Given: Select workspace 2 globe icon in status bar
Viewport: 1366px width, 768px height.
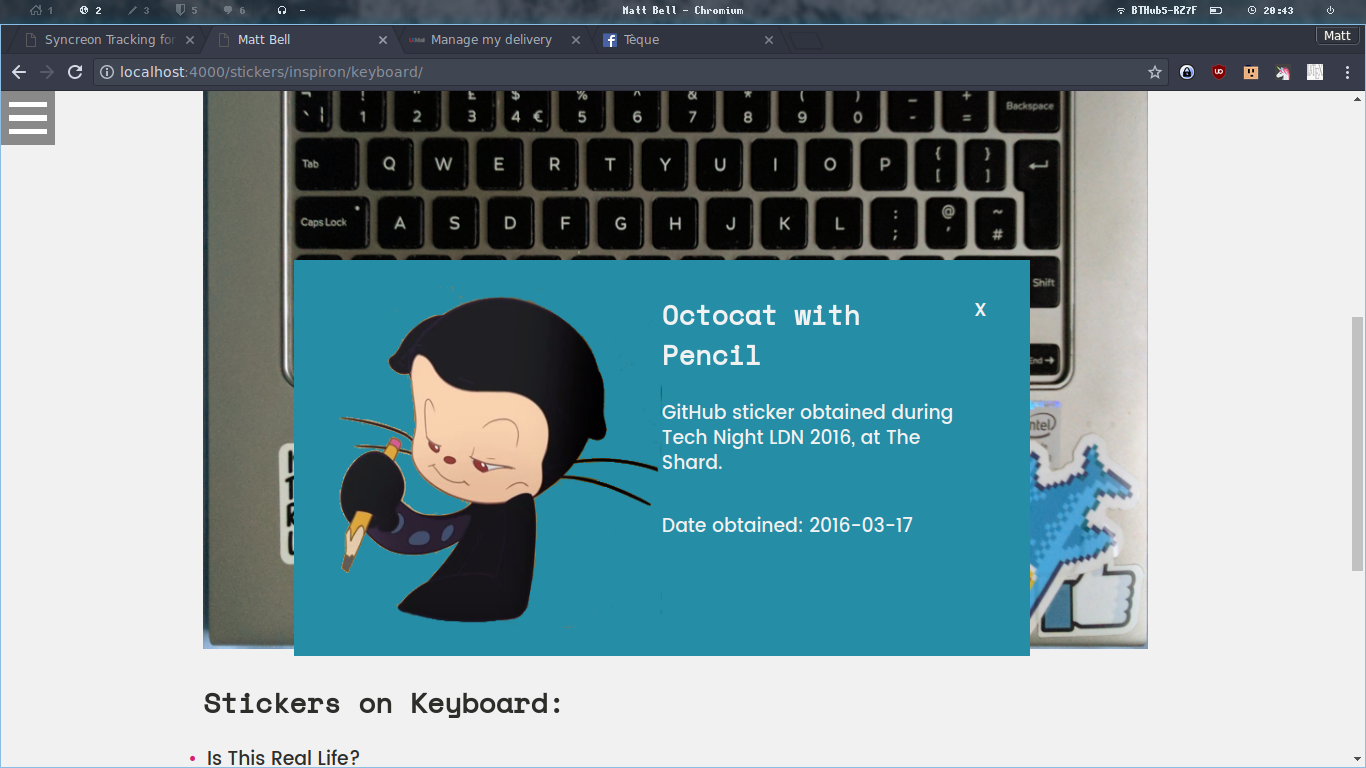Looking at the screenshot, I should [85, 10].
